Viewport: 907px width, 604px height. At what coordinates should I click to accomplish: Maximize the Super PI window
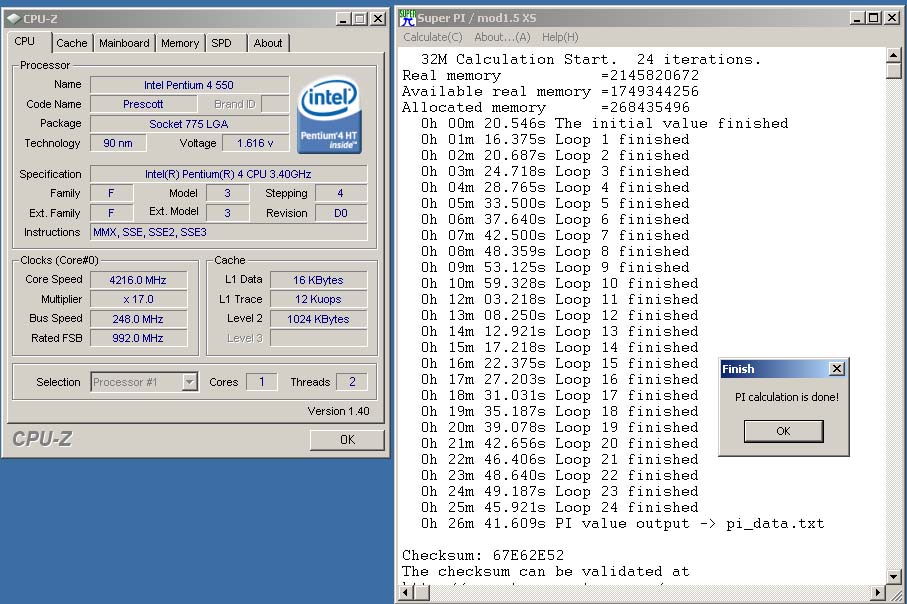(x=874, y=18)
